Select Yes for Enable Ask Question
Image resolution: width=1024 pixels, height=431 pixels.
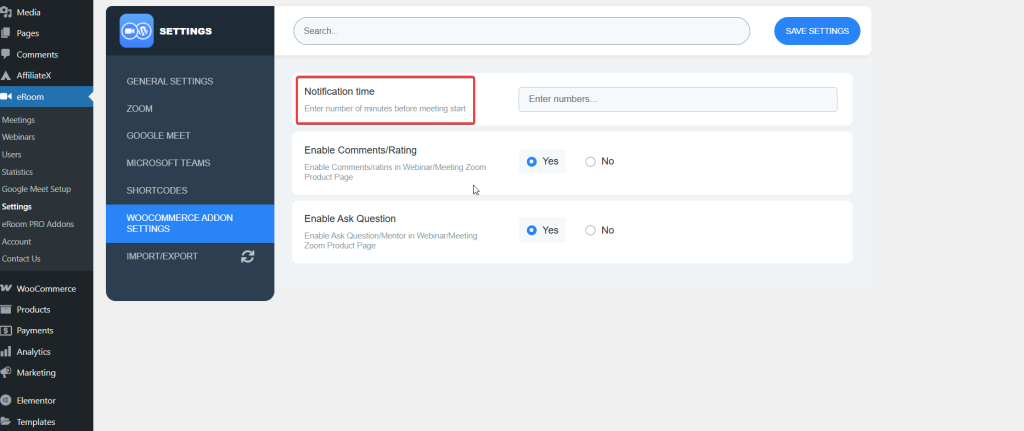coord(542,230)
